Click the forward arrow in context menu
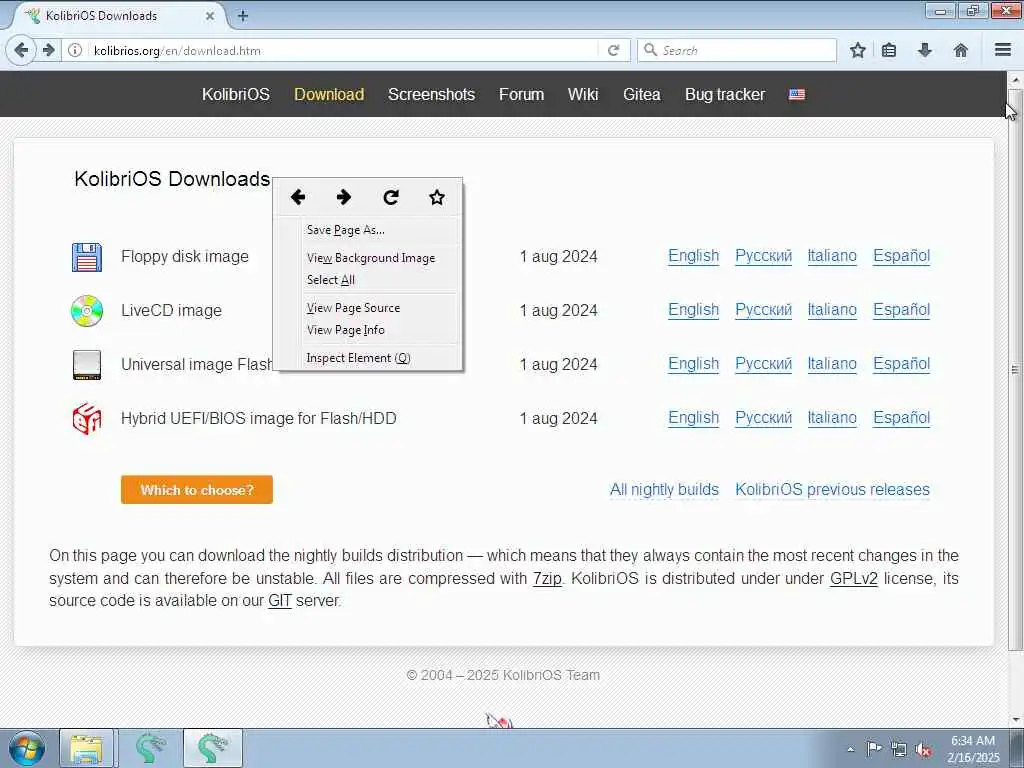 tap(344, 197)
